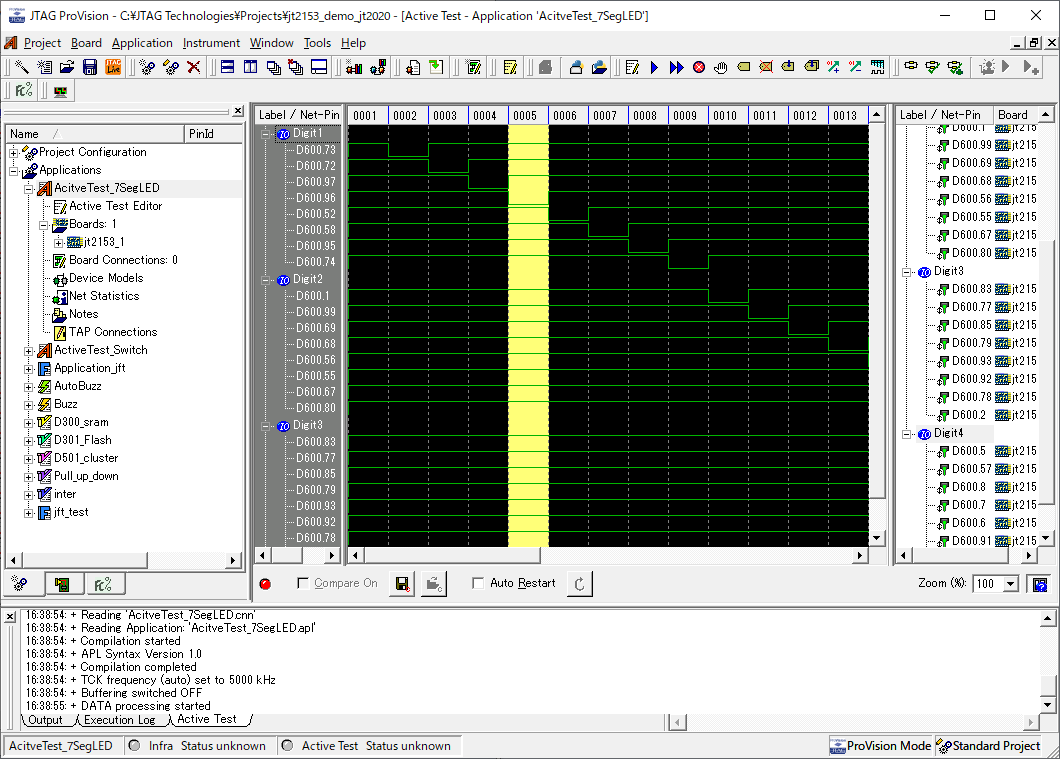Click the add-signal green arrow plus icon

tap(833, 67)
